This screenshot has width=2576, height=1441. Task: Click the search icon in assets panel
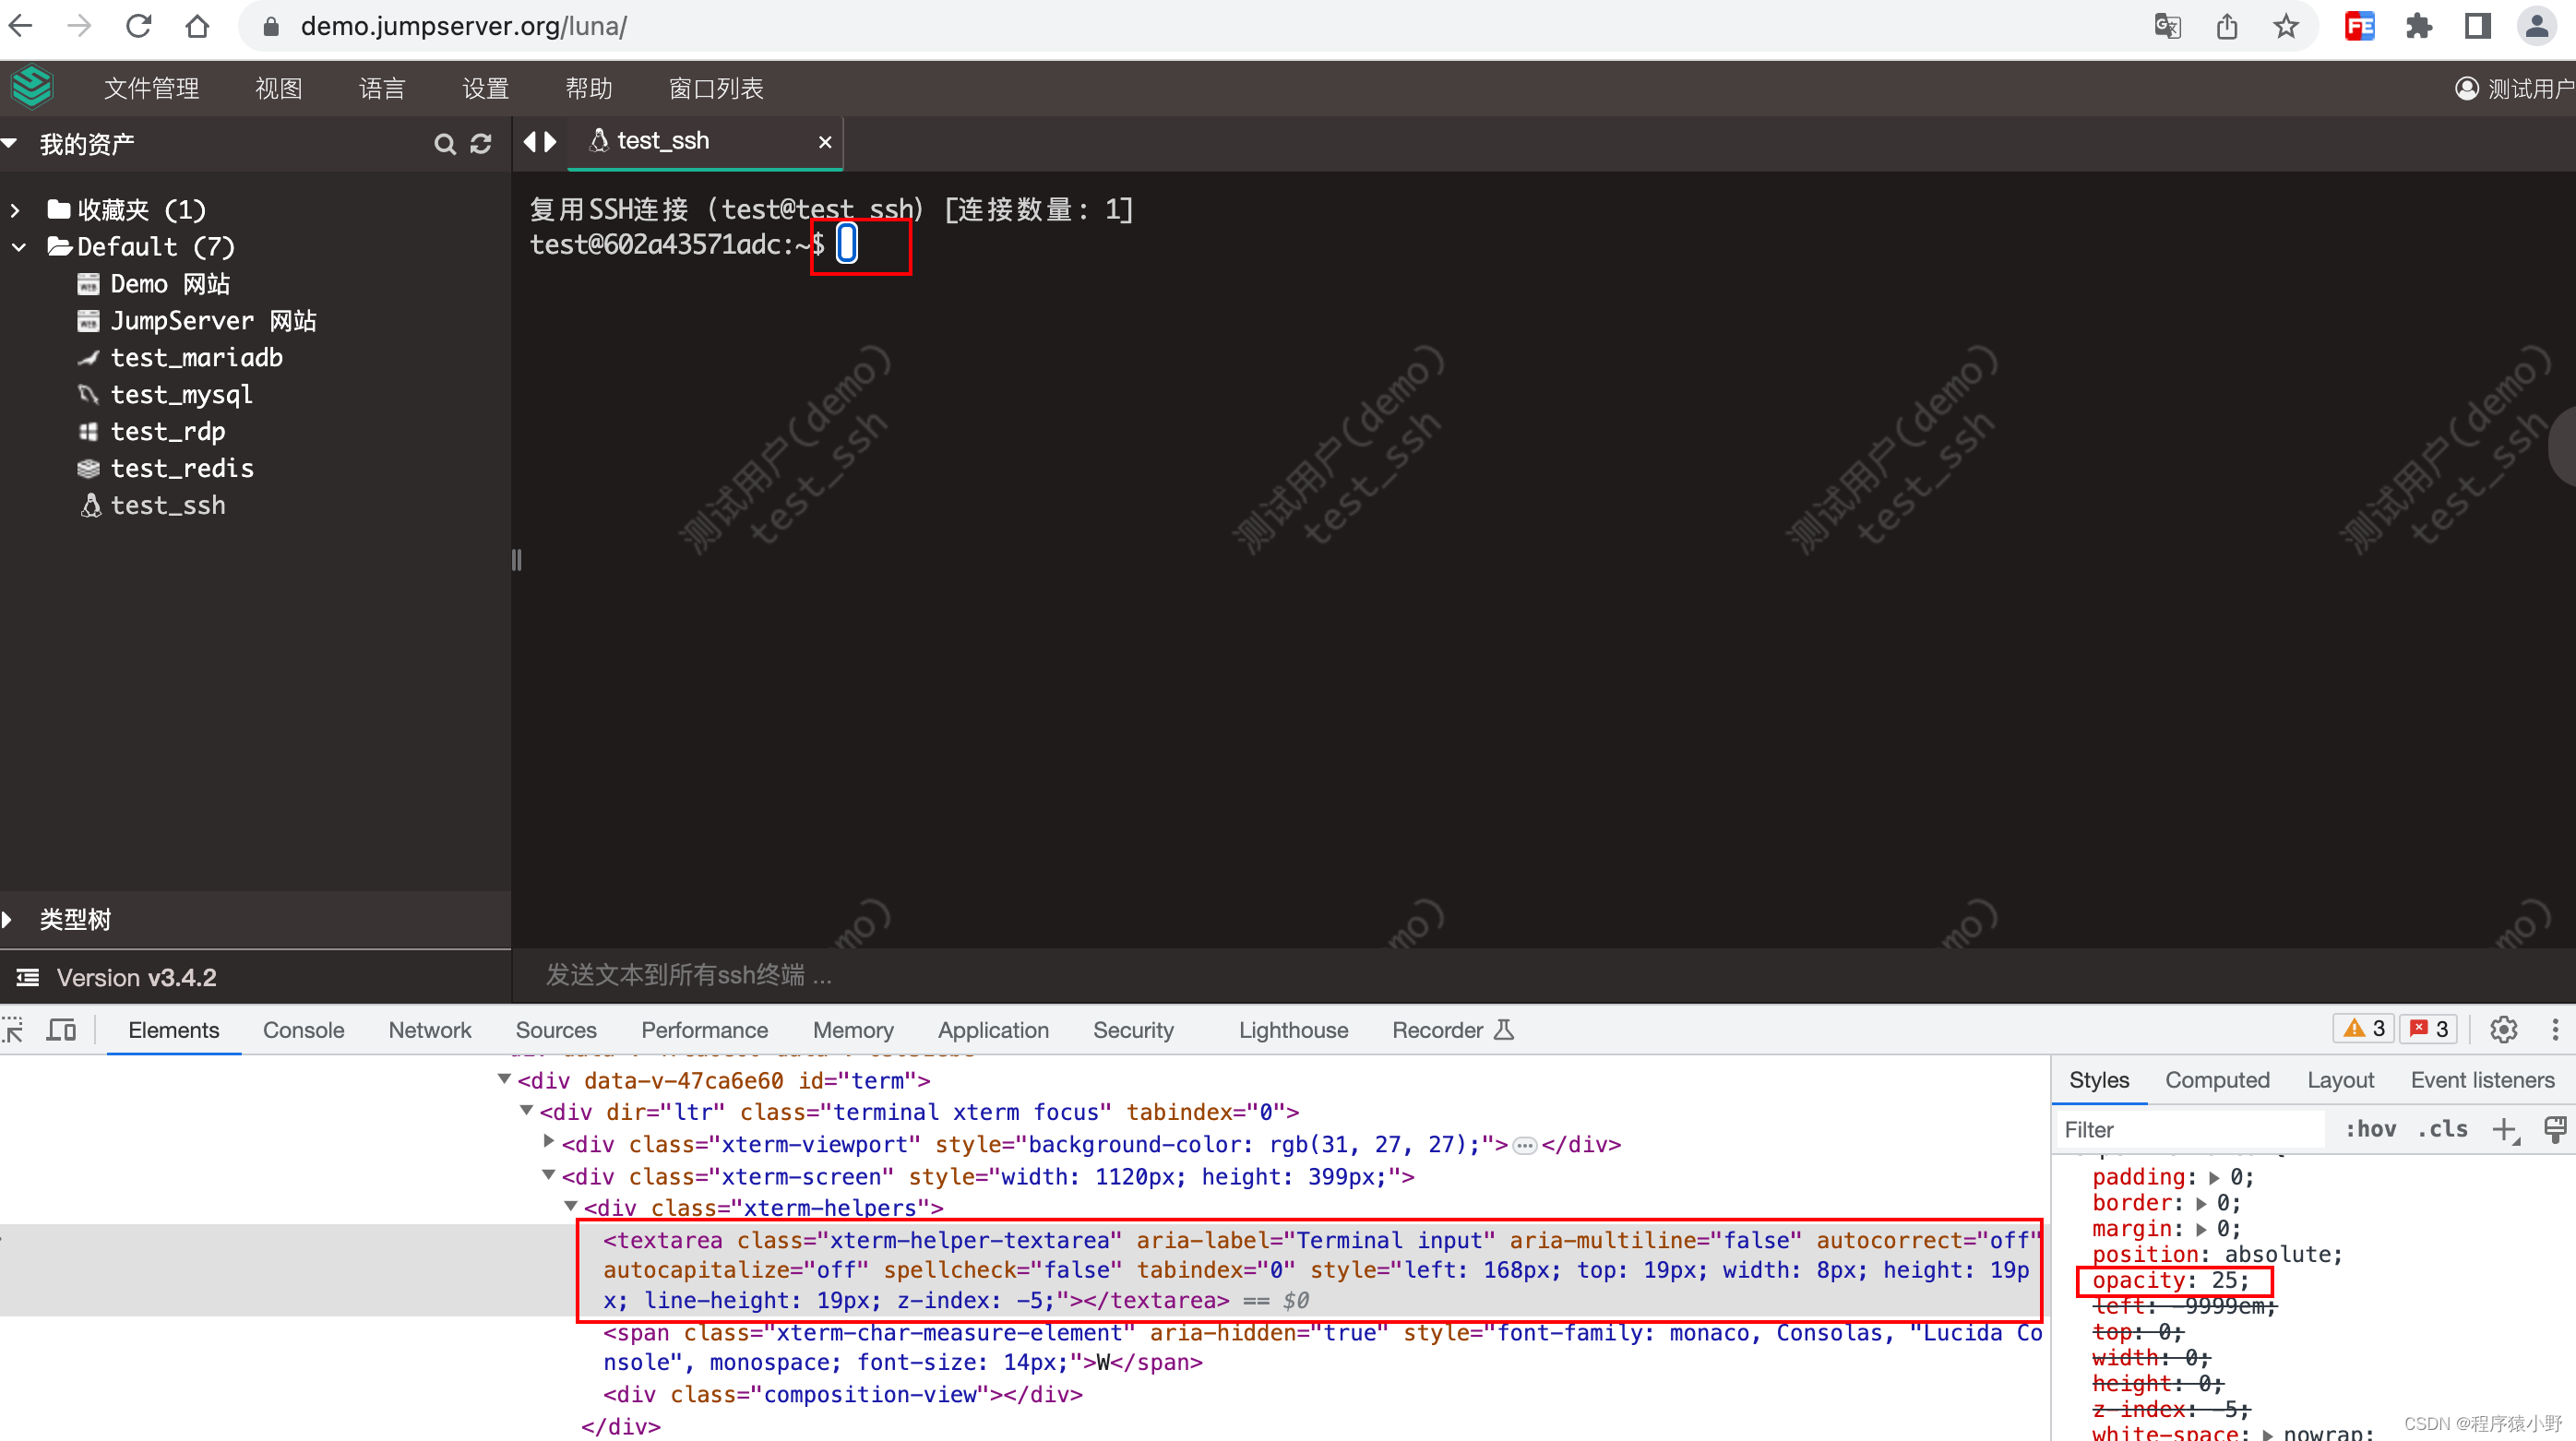click(x=444, y=144)
